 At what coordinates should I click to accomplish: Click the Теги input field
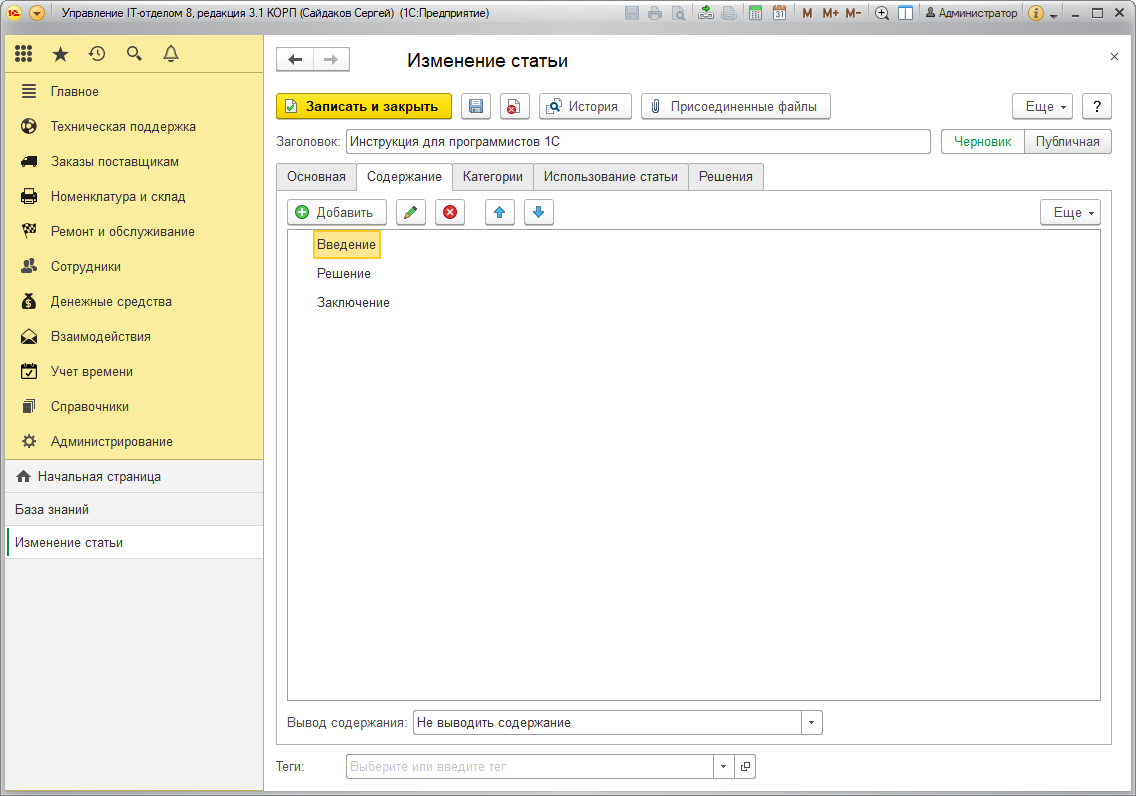530,766
